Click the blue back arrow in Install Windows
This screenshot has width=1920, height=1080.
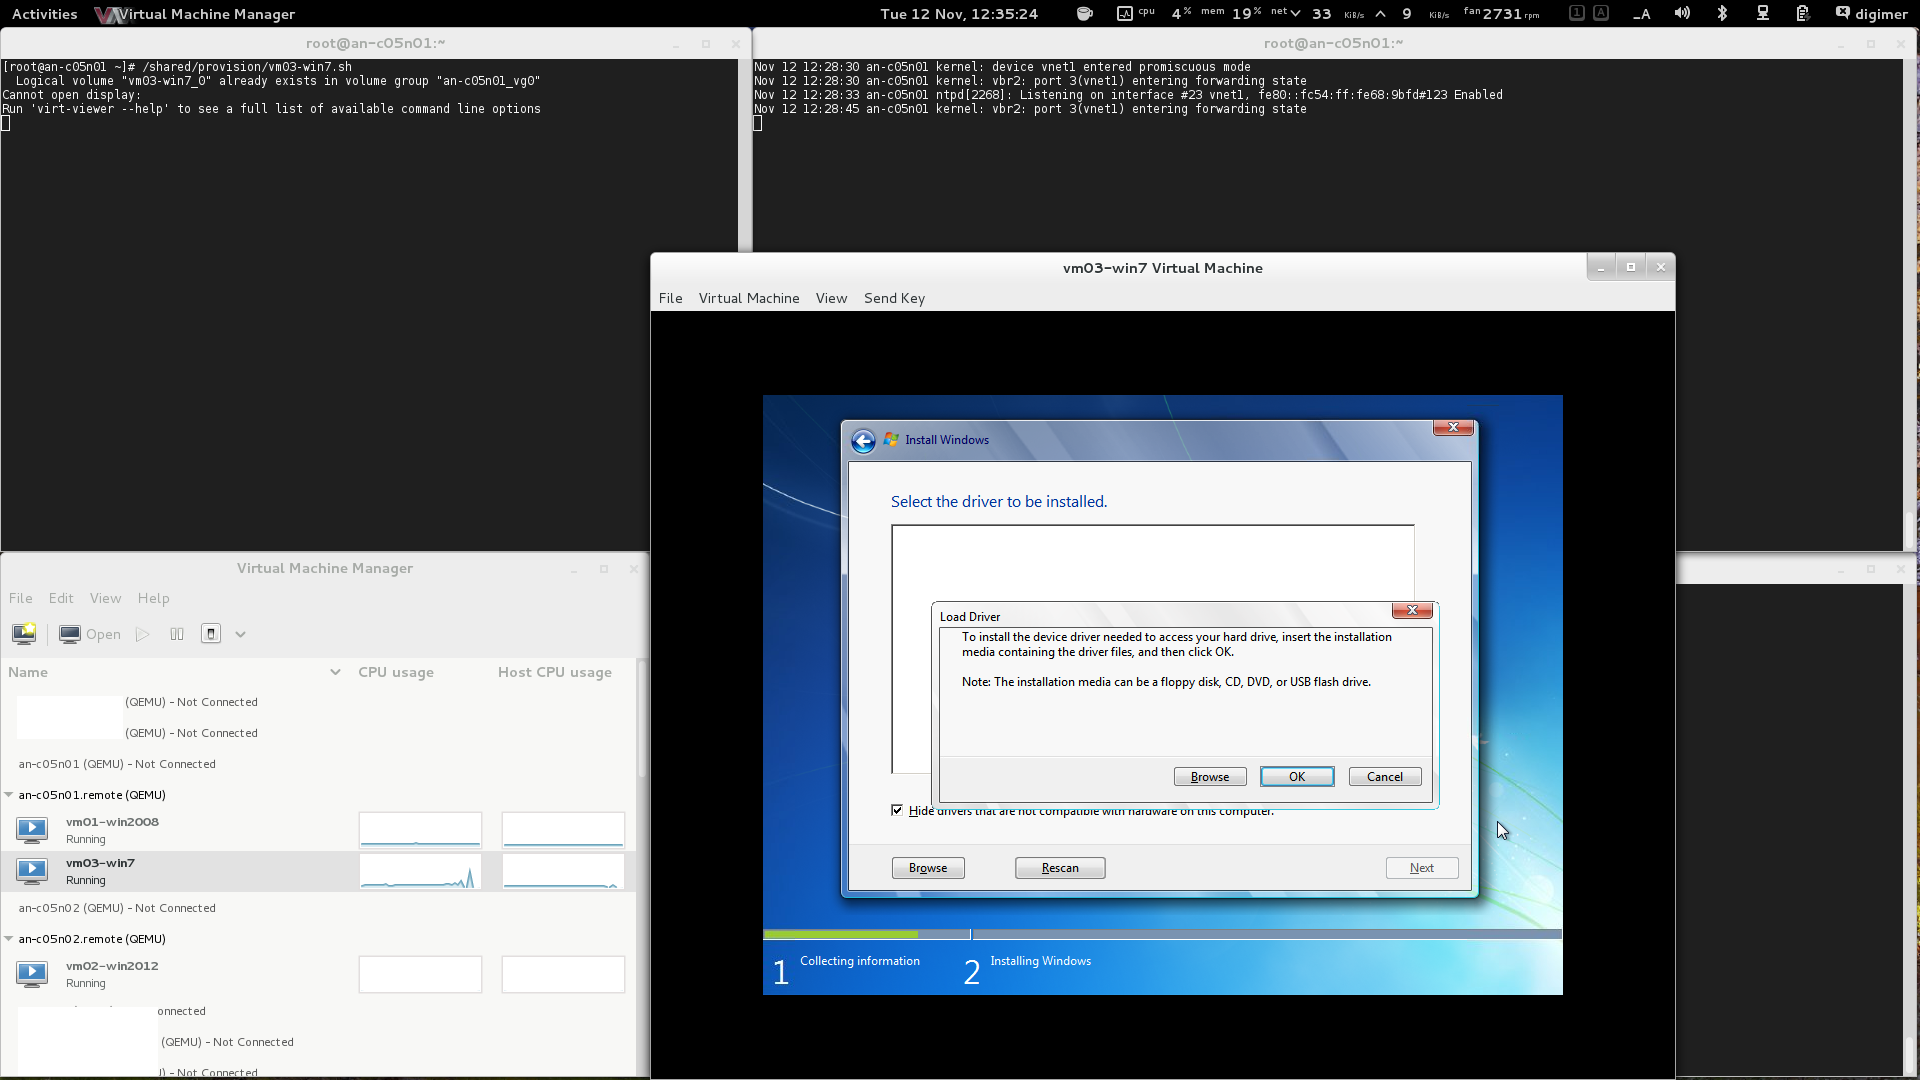863,441
